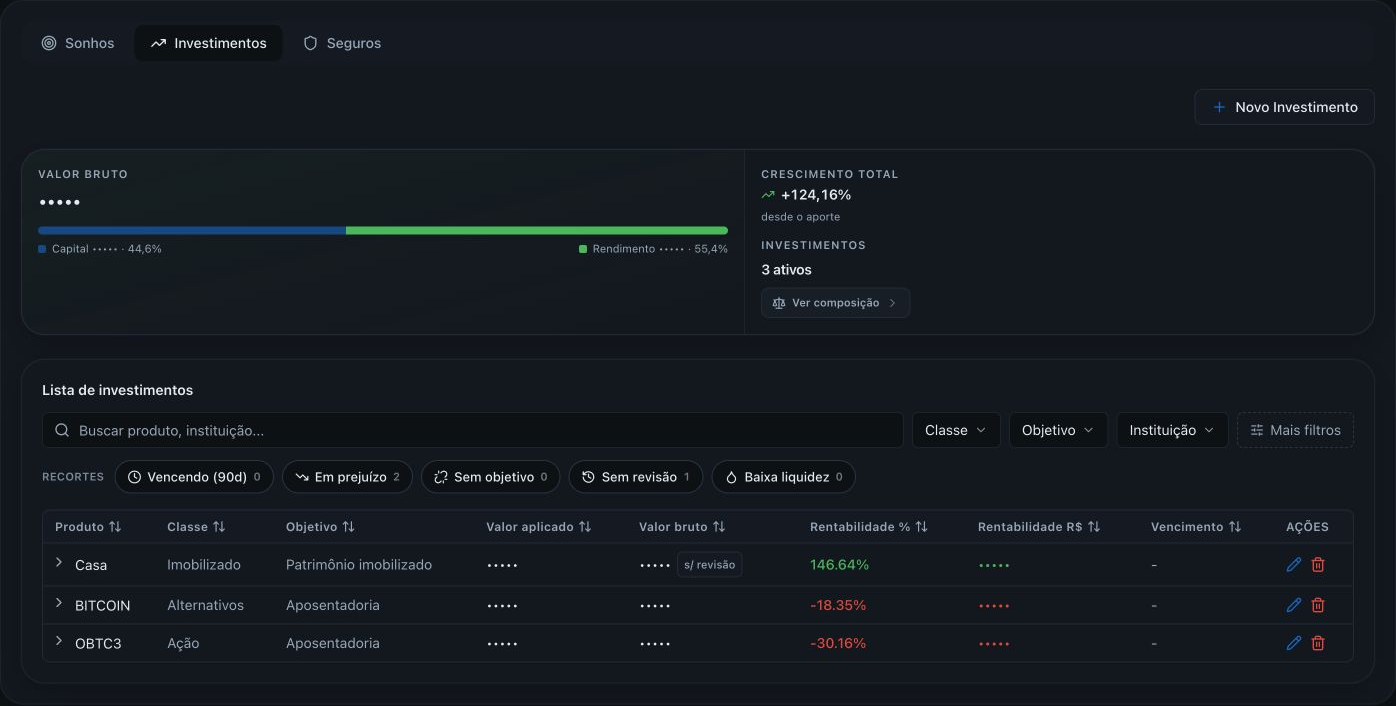This screenshot has height=706, width=1396.
Task: Delete the OBTC3 investment
Action: click(1318, 643)
